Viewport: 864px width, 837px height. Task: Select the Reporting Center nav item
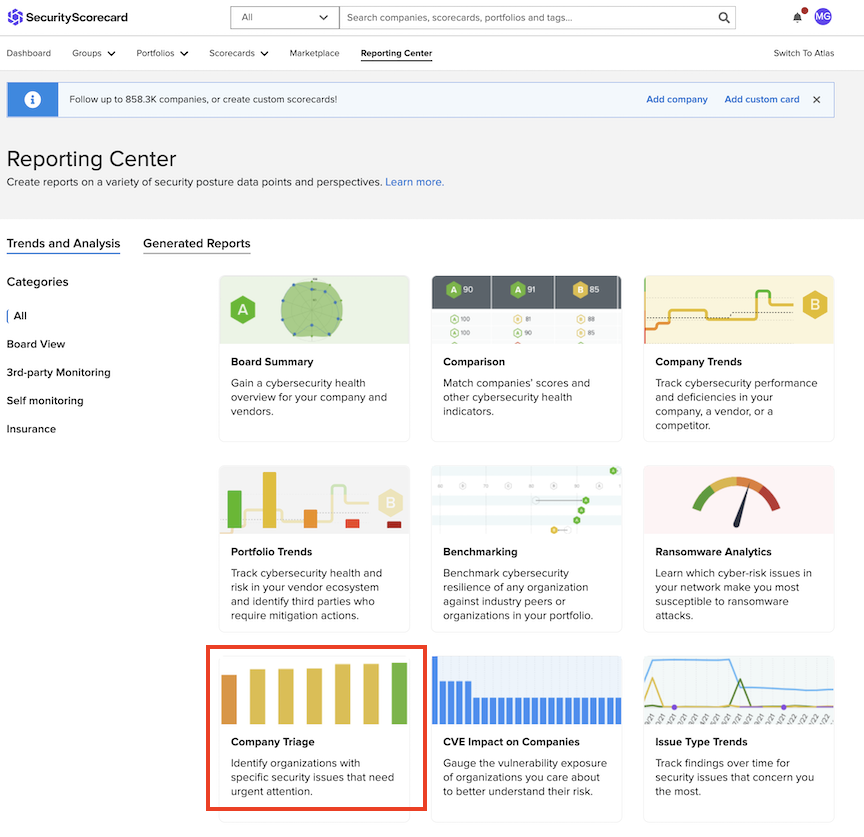coord(396,53)
